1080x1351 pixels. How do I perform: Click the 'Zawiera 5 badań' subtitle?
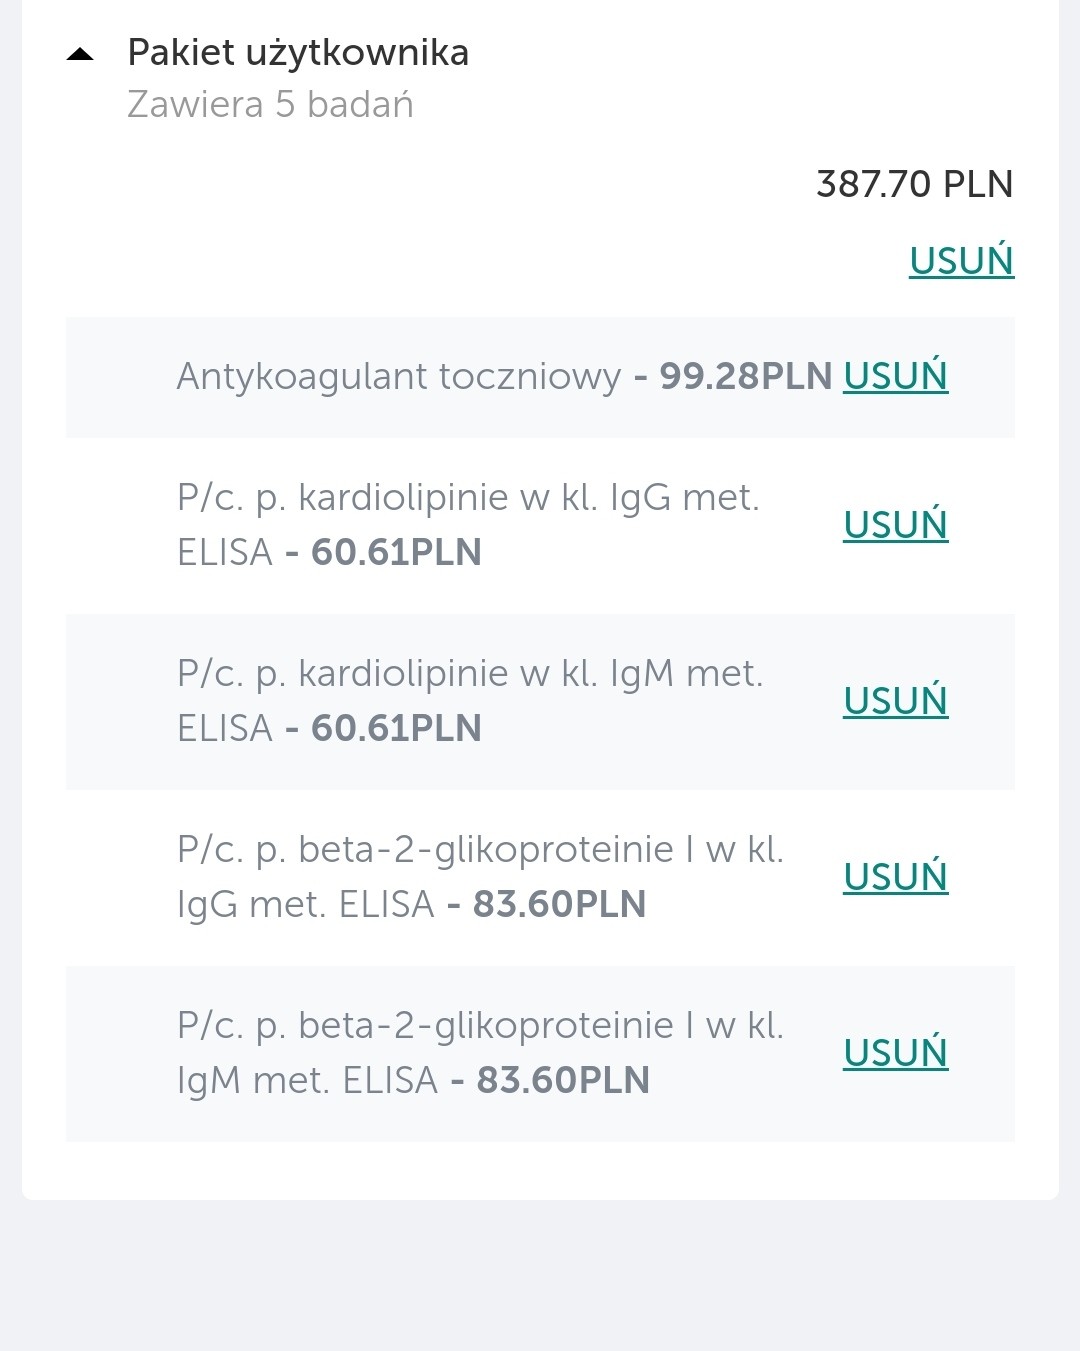270,105
